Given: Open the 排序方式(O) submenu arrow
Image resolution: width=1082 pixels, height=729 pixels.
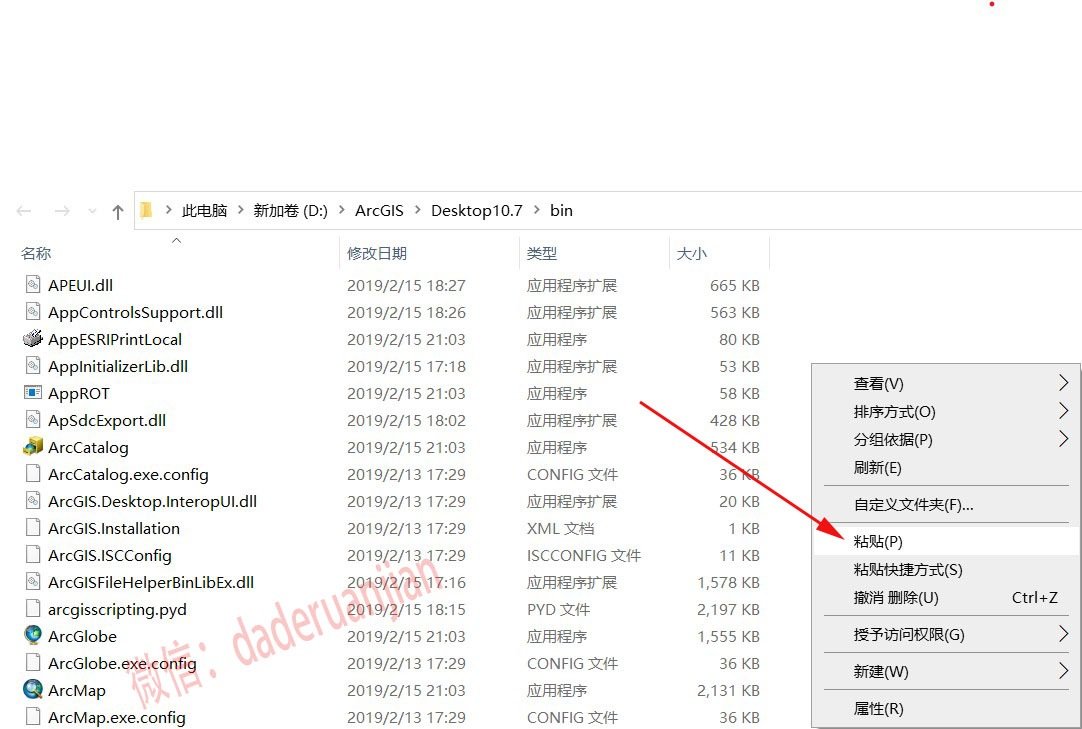Looking at the screenshot, I should coord(1063,411).
